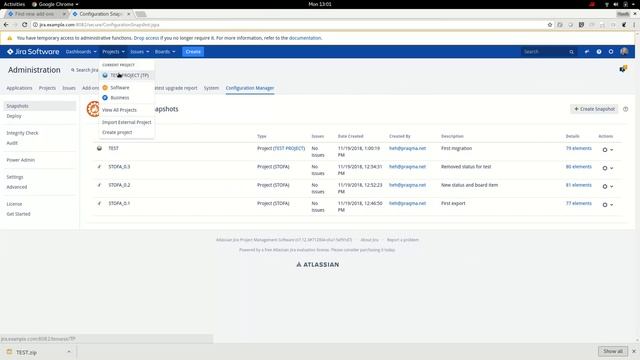The width and height of the screenshot is (640, 360).
Task: Open the Applications admin tab
Action: [19, 88]
